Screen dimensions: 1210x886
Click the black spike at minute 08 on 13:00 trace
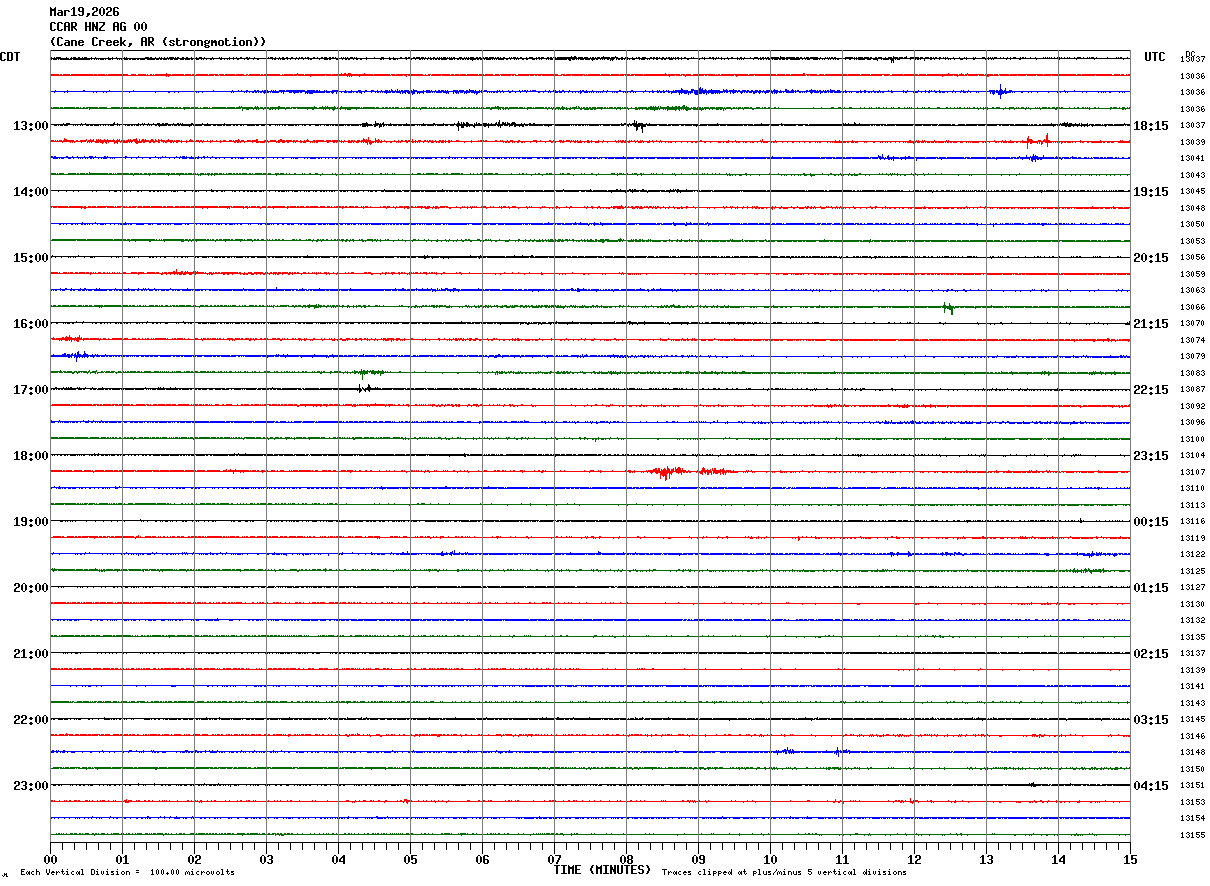(638, 126)
